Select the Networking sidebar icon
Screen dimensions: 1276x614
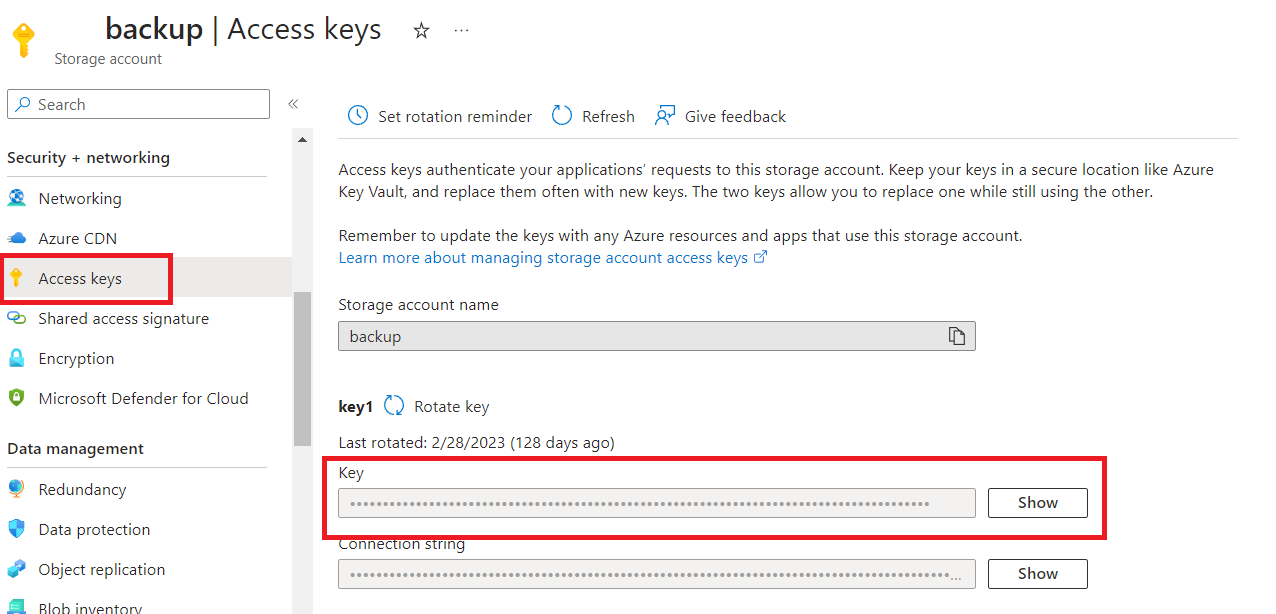18,198
